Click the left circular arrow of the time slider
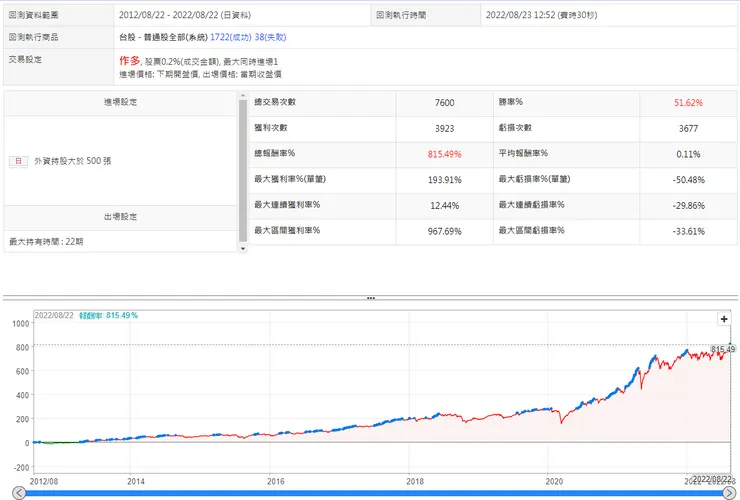740x500 pixels. click(18, 493)
